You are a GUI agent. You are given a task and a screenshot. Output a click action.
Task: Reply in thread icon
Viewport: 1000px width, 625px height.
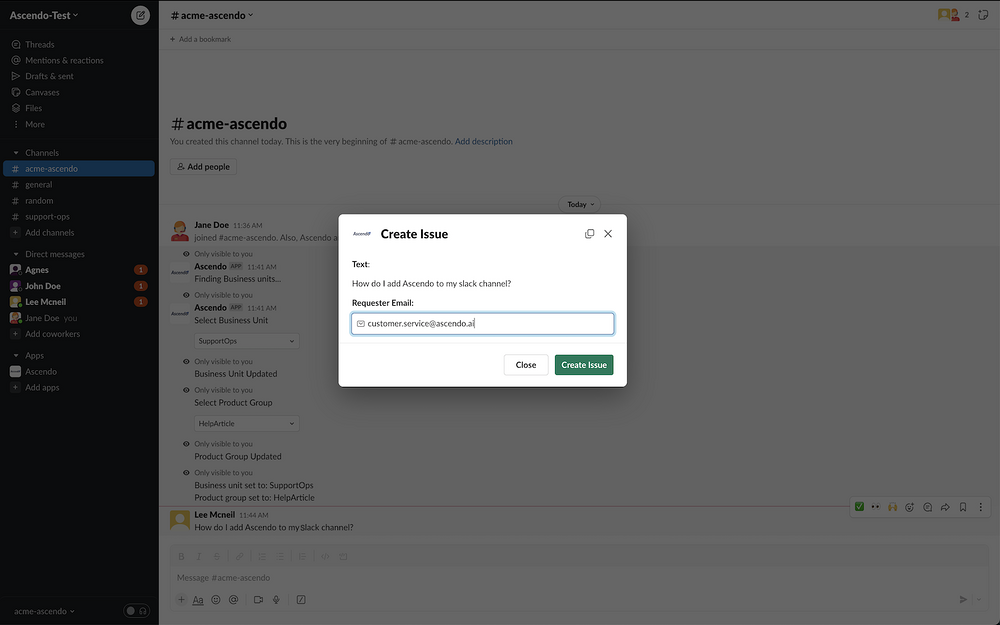coord(927,507)
